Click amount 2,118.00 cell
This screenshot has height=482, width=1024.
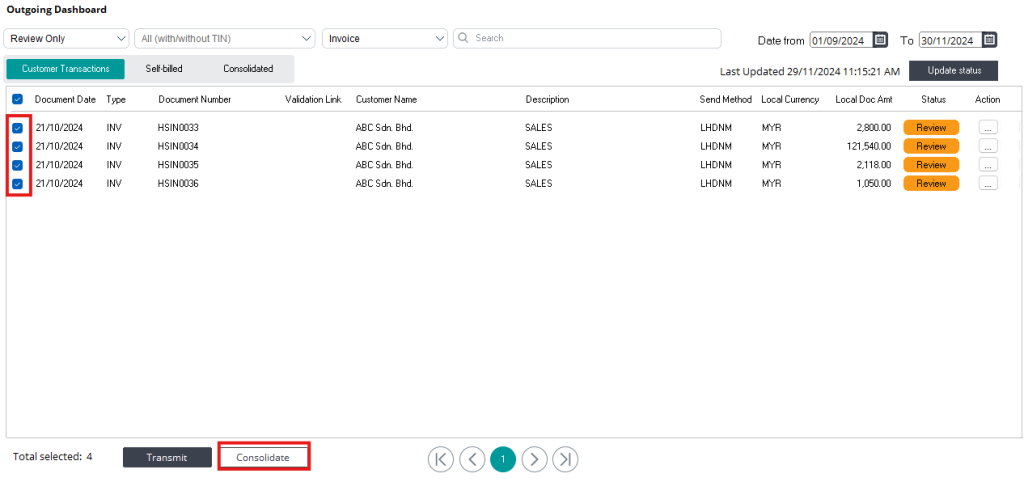click(874, 165)
